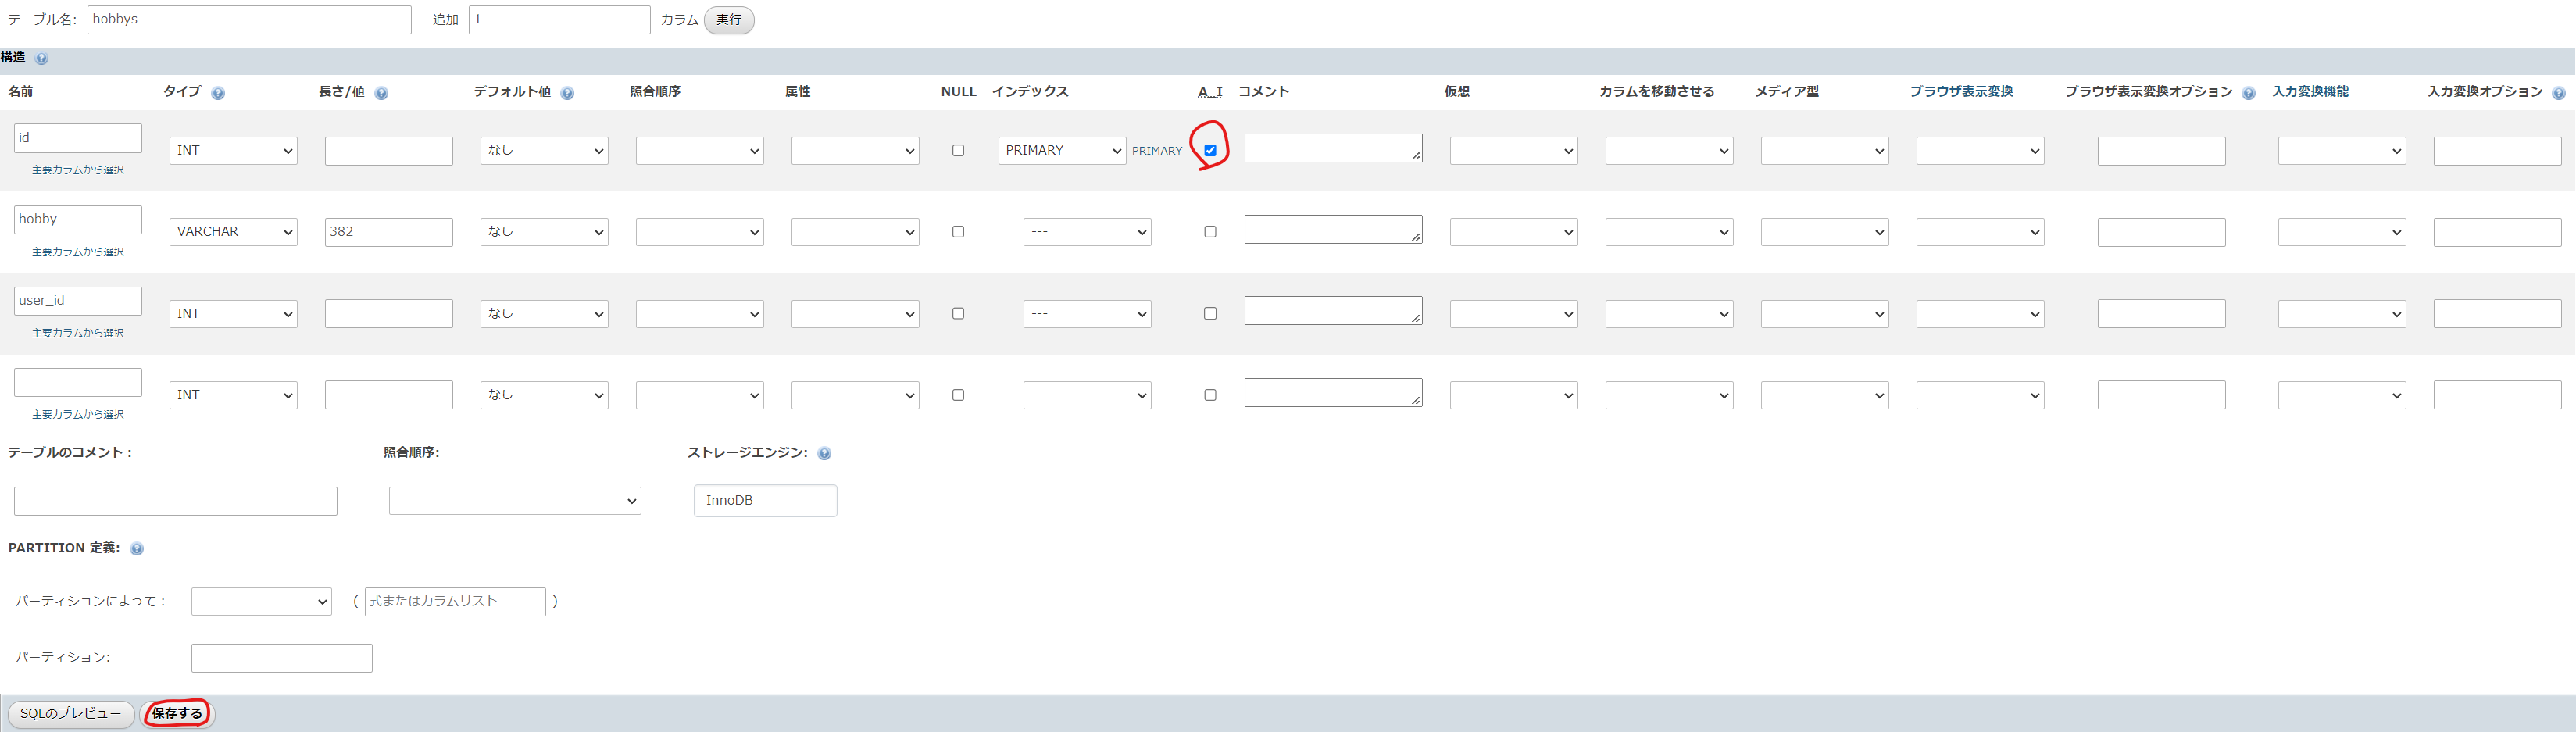
Task: Open virtuality dropdown in hobby row
Action: point(1514,232)
